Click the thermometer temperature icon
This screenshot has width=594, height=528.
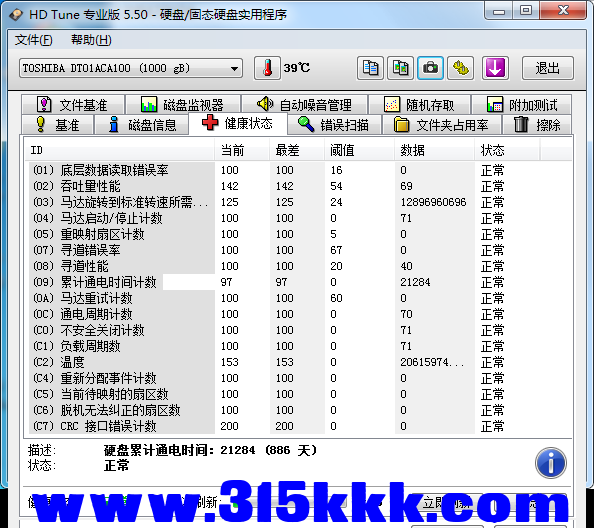(x=267, y=68)
